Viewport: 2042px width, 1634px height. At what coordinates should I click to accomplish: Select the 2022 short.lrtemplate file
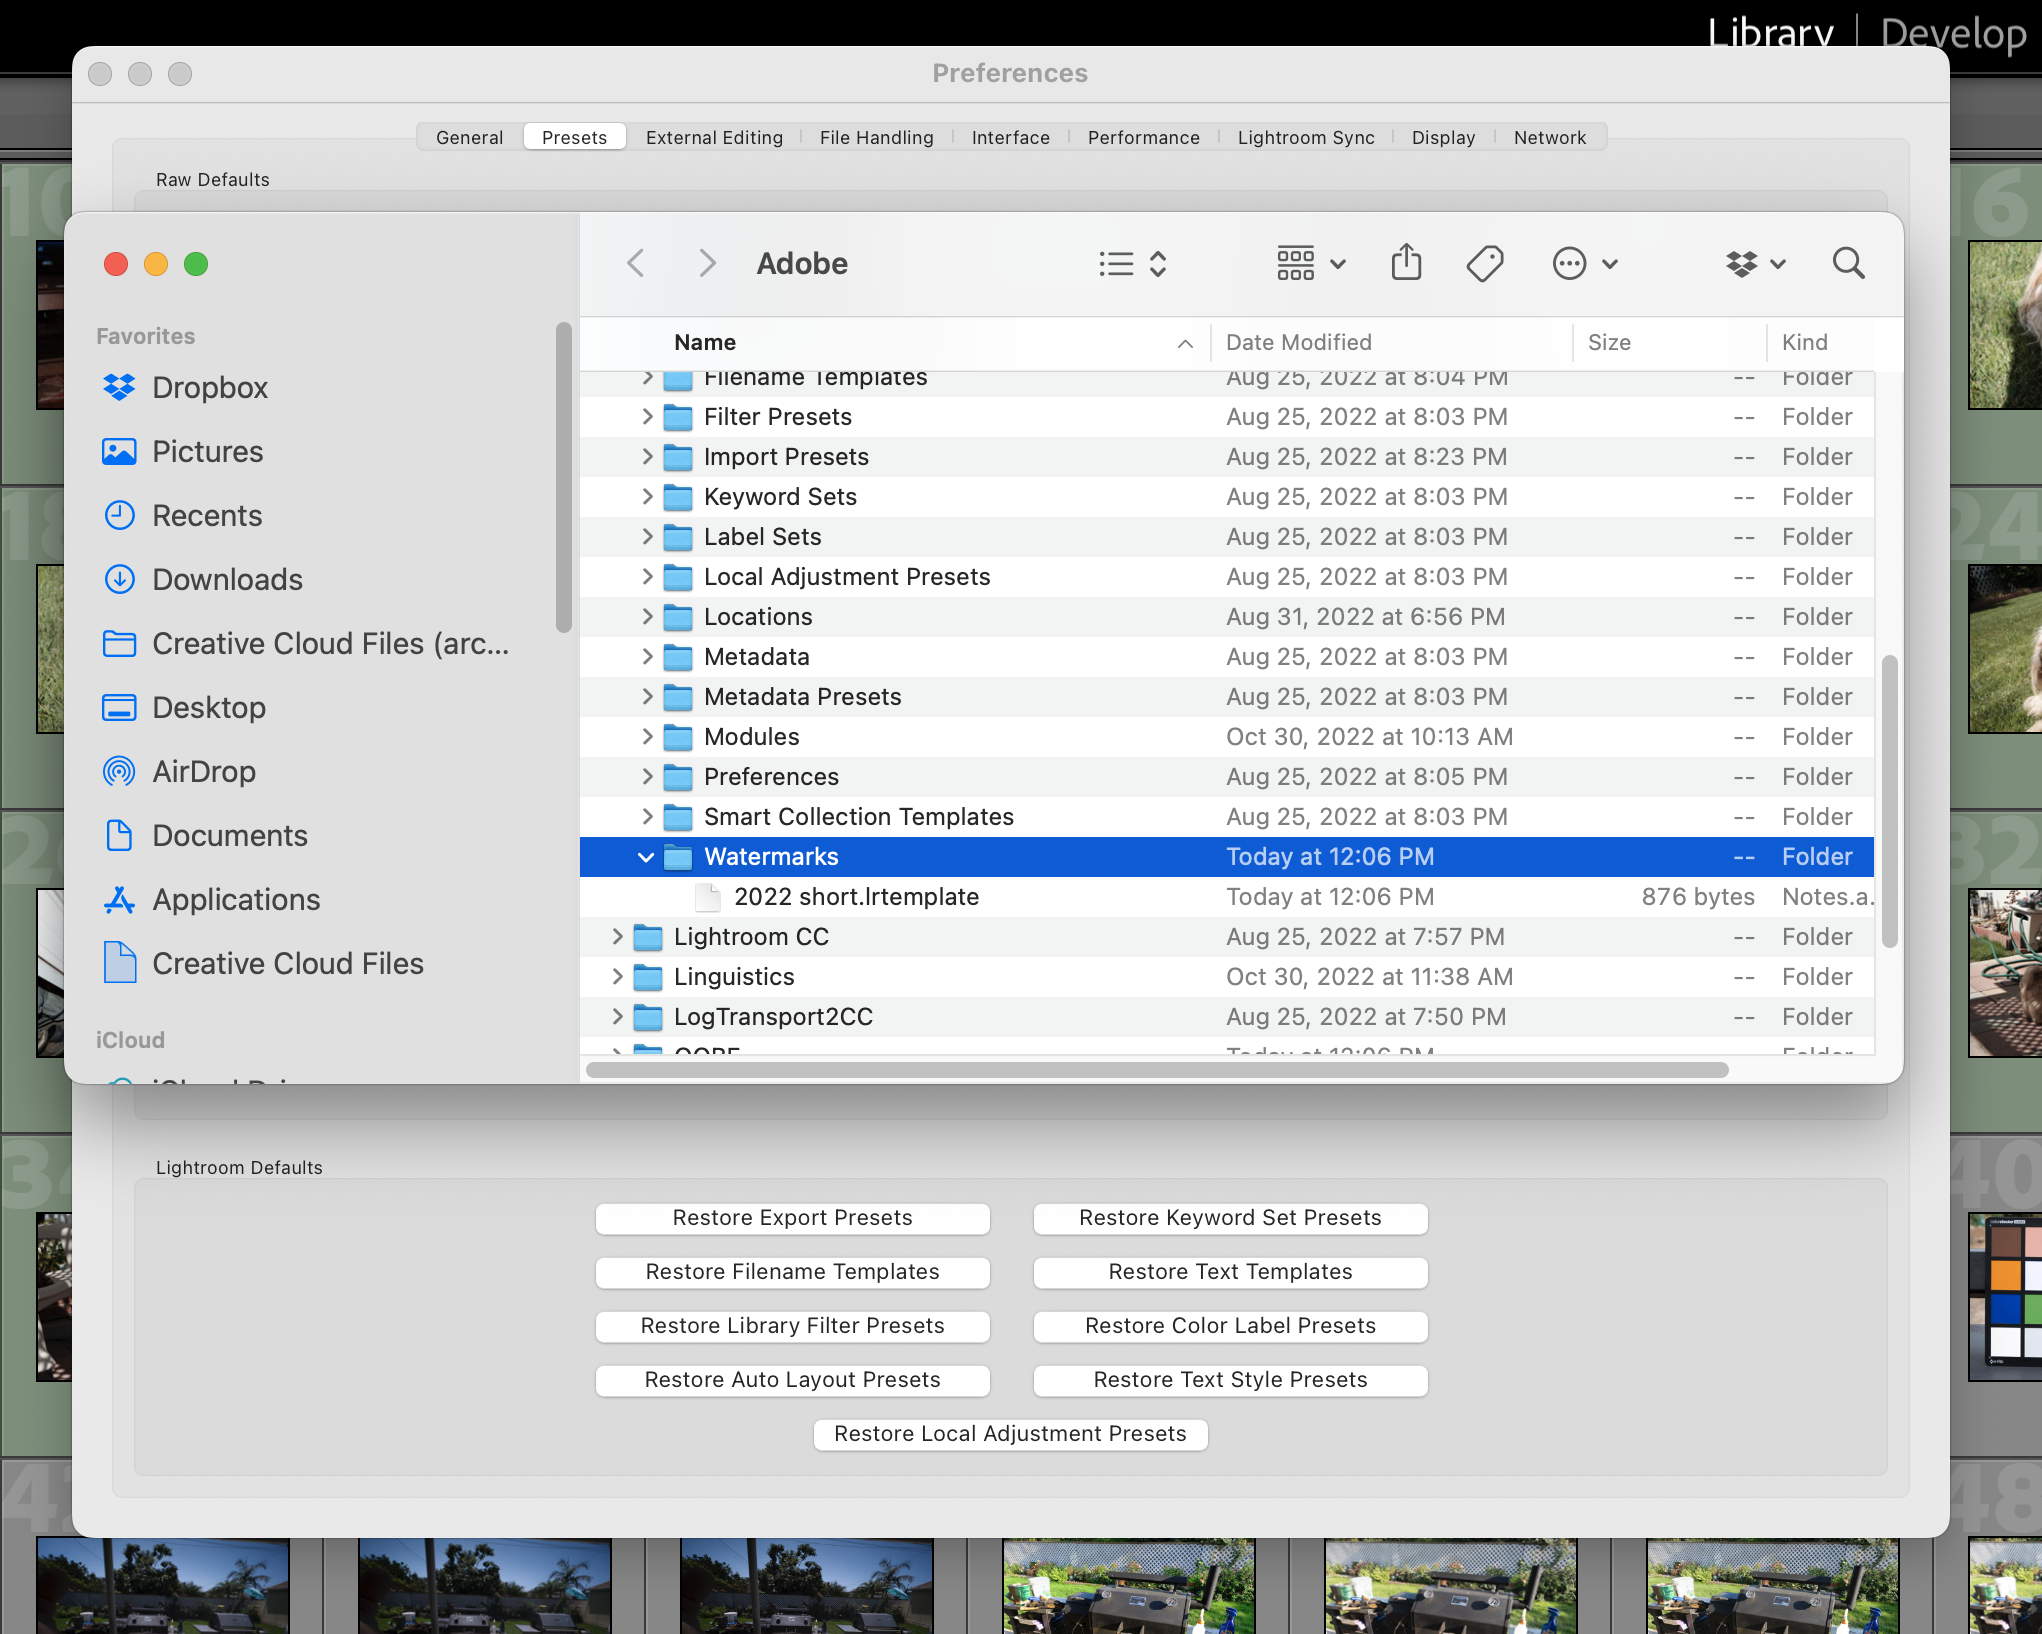pos(856,896)
